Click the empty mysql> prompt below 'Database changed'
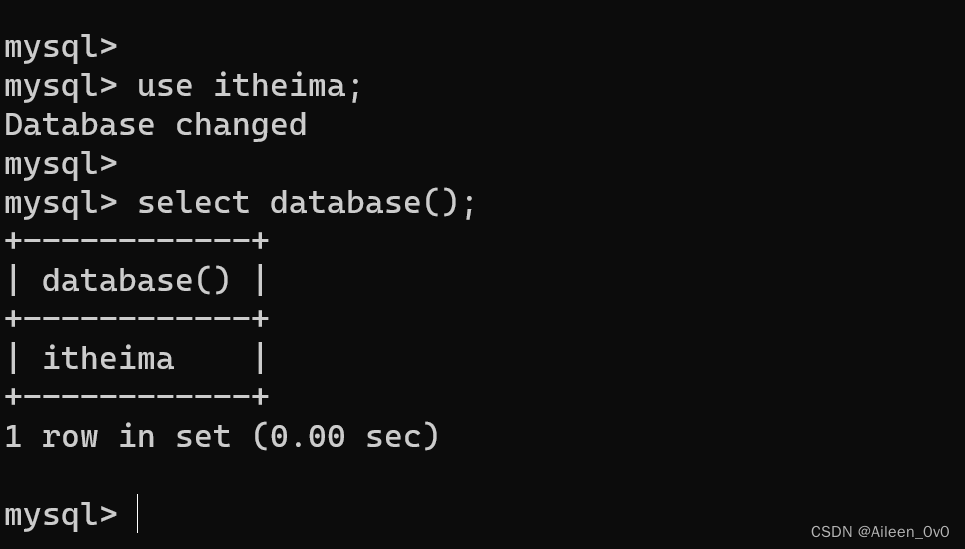Image resolution: width=965 pixels, height=549 pixels. point(60,164)
